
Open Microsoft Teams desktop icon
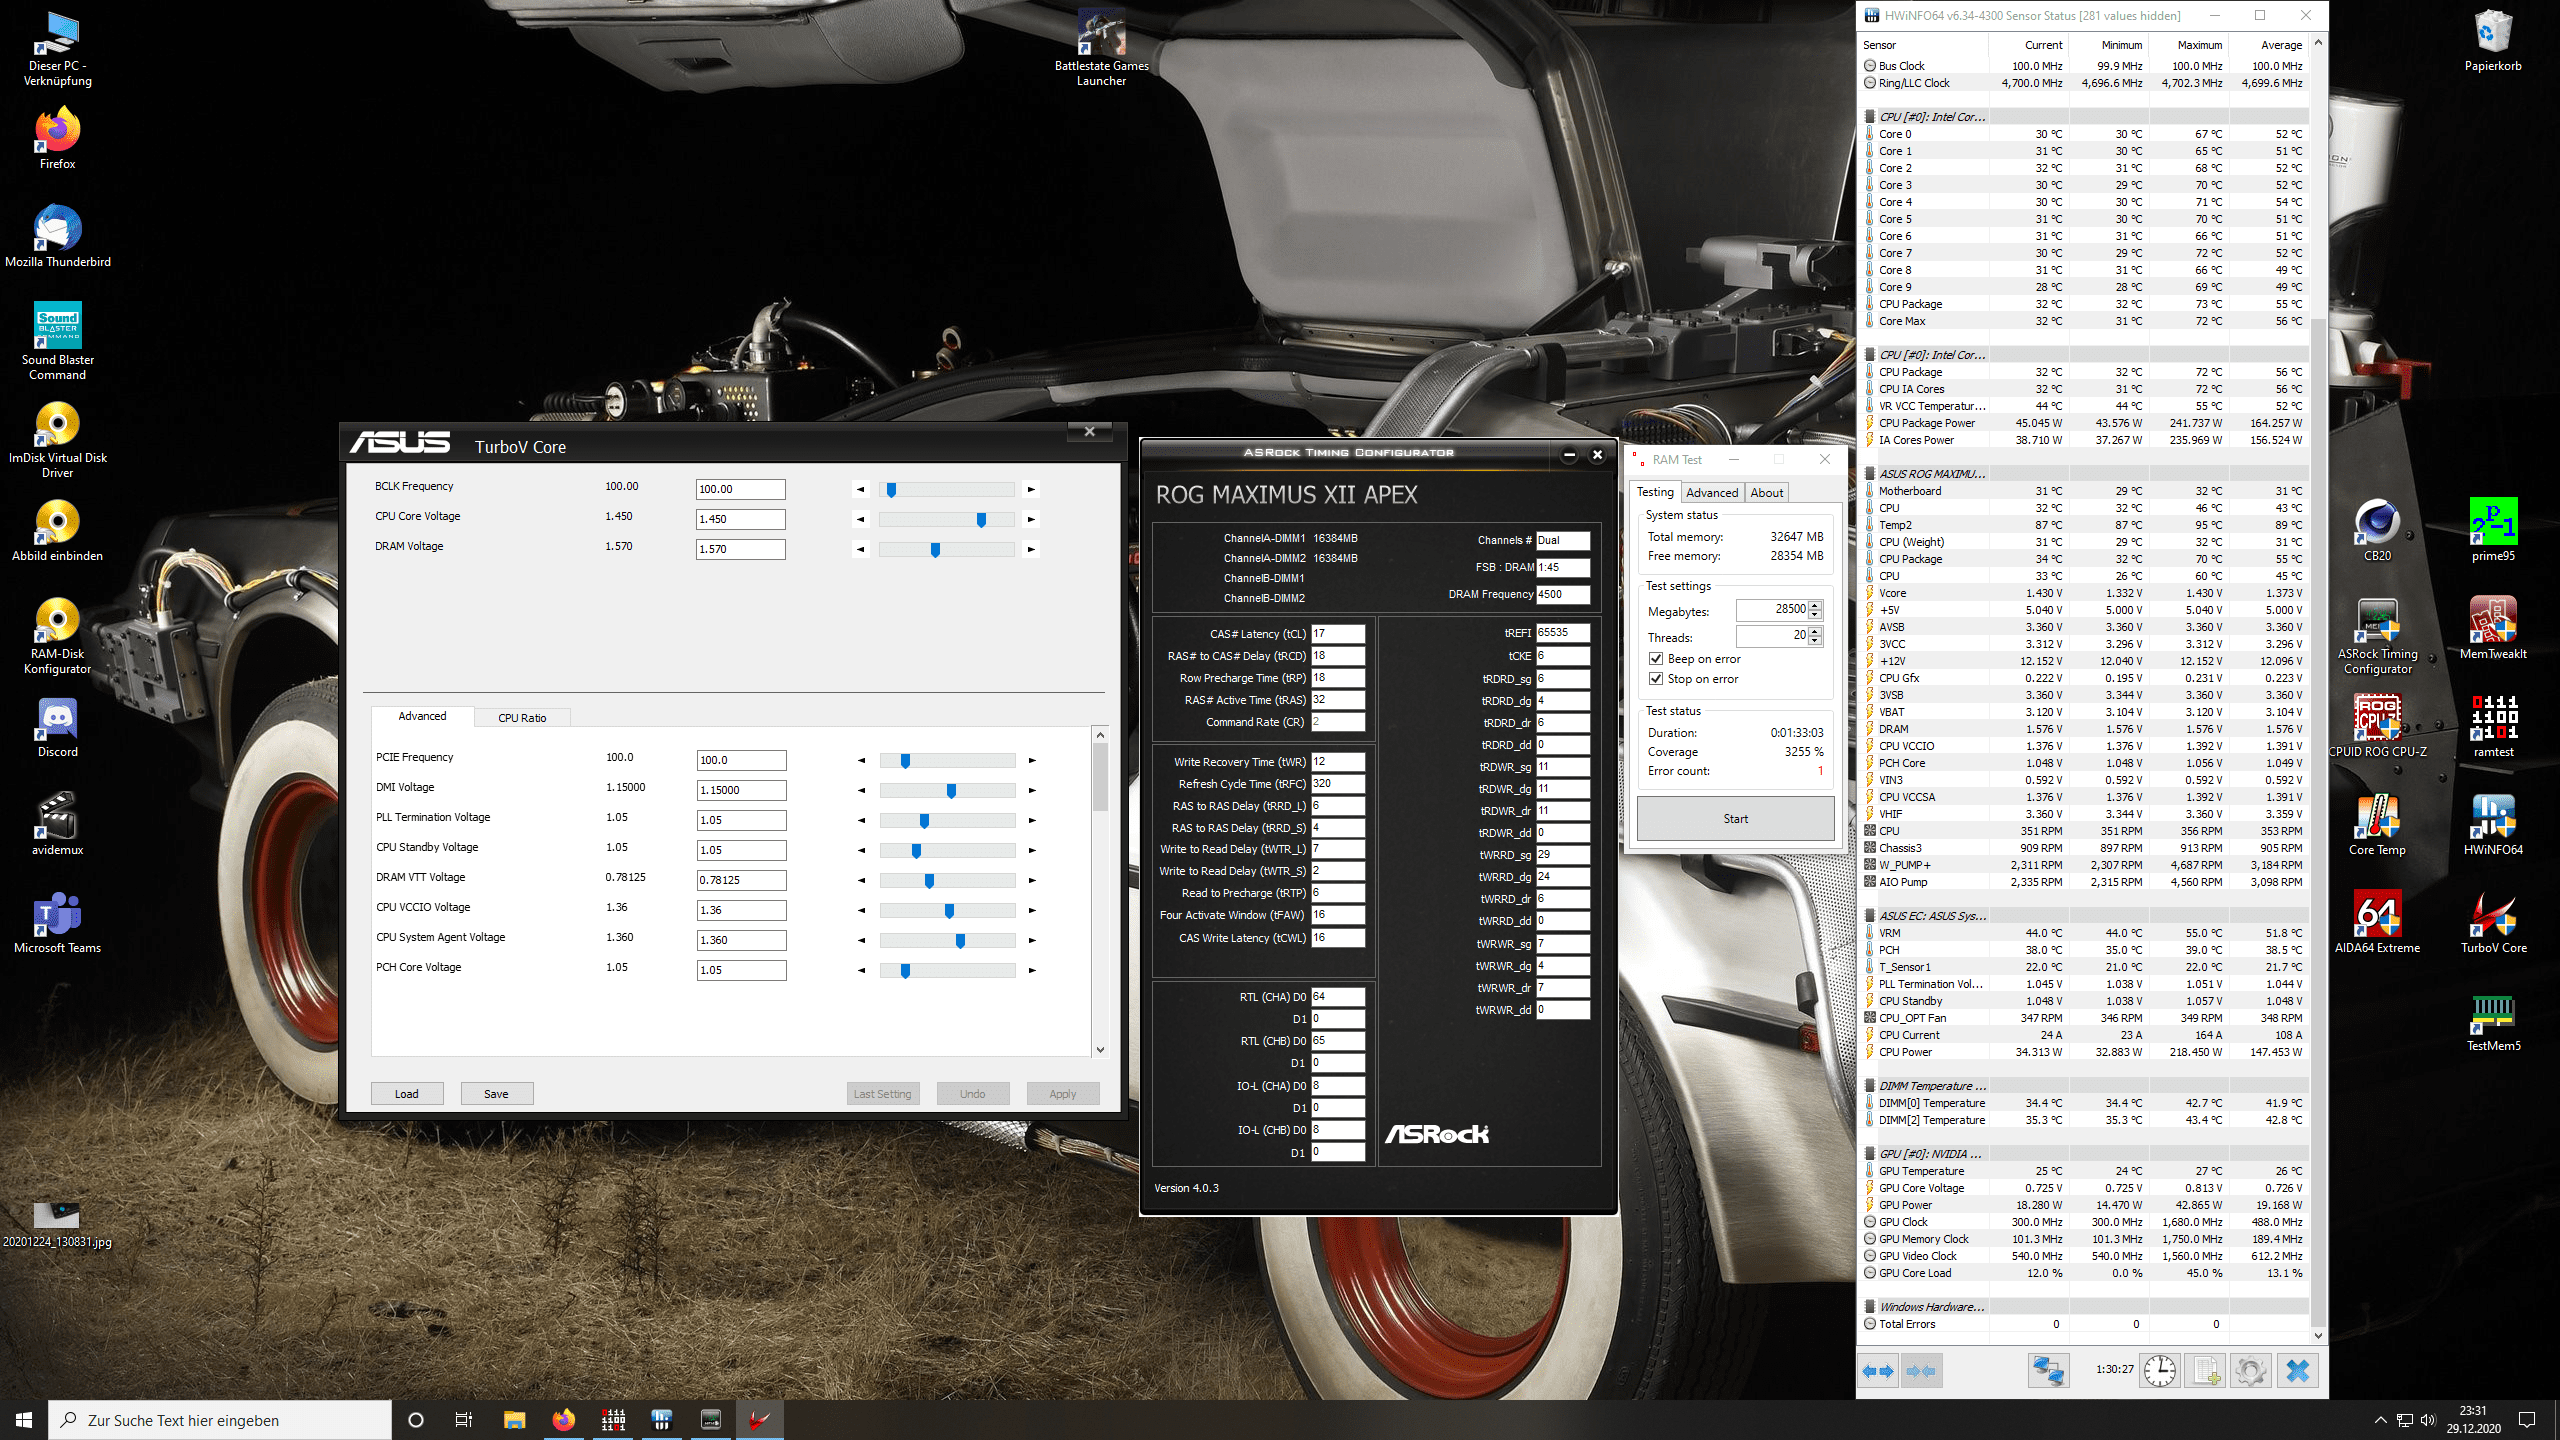click(57, 923)
